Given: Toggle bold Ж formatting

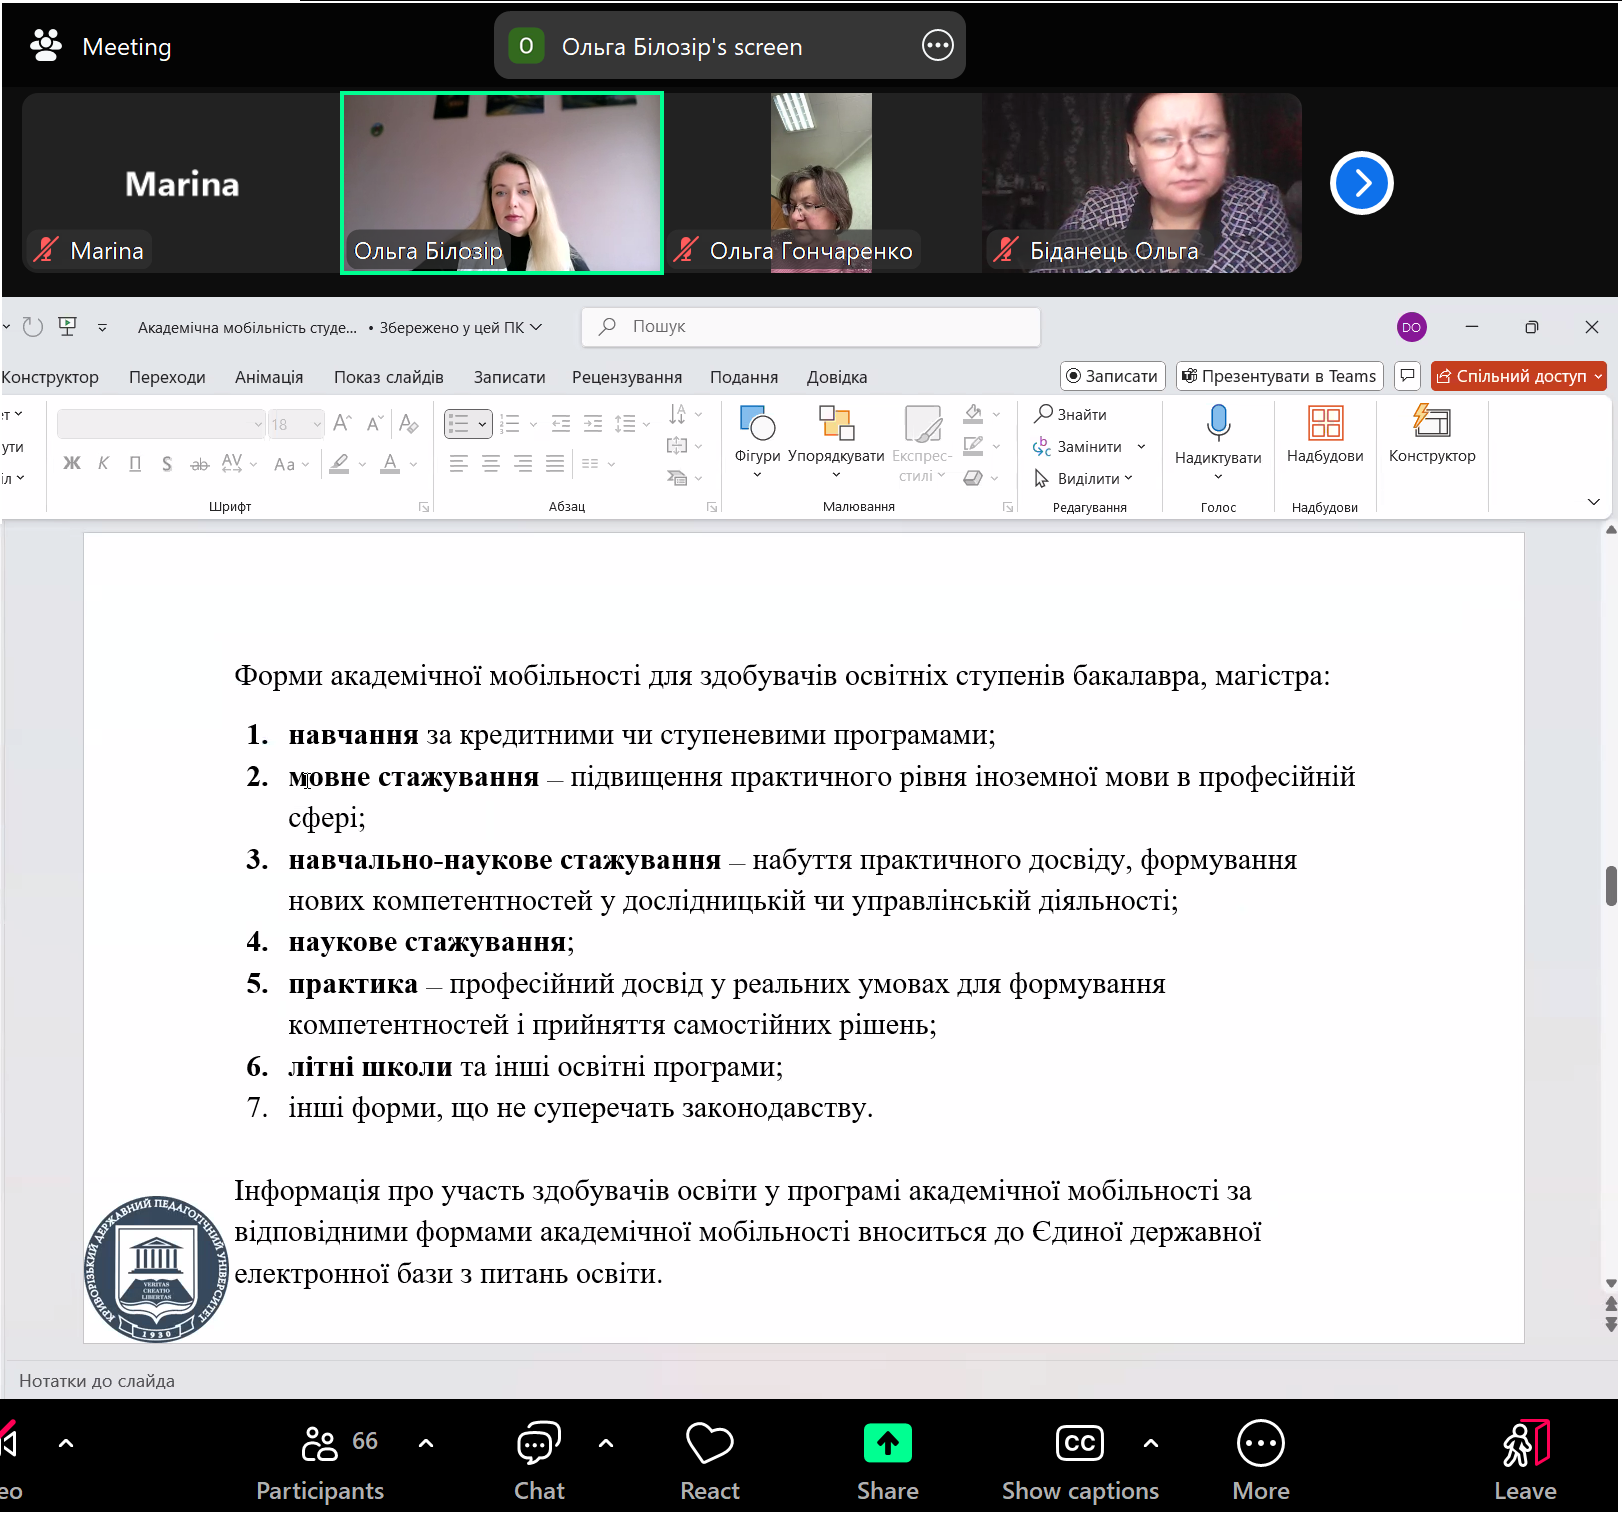Looking at the screenshot, I should [x=72, y=463].
